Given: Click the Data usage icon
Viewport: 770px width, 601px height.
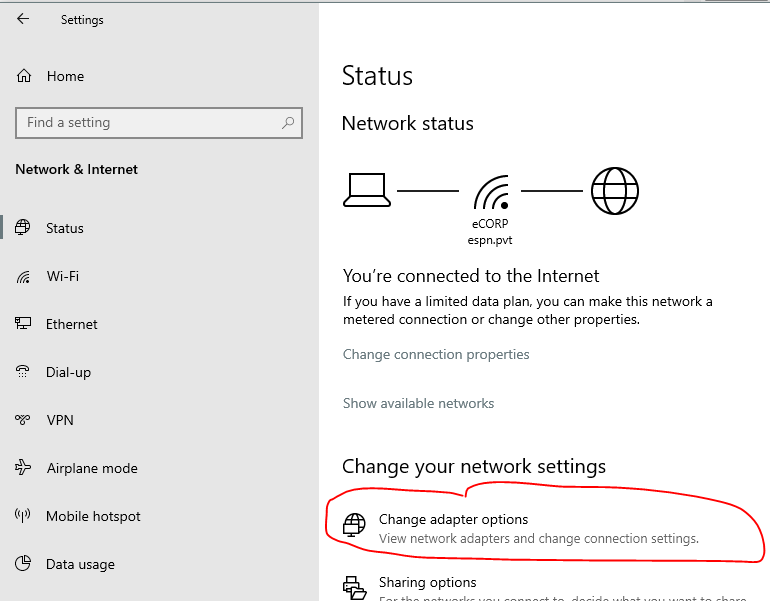Looking at the screenshot, I should pos(24,564).
